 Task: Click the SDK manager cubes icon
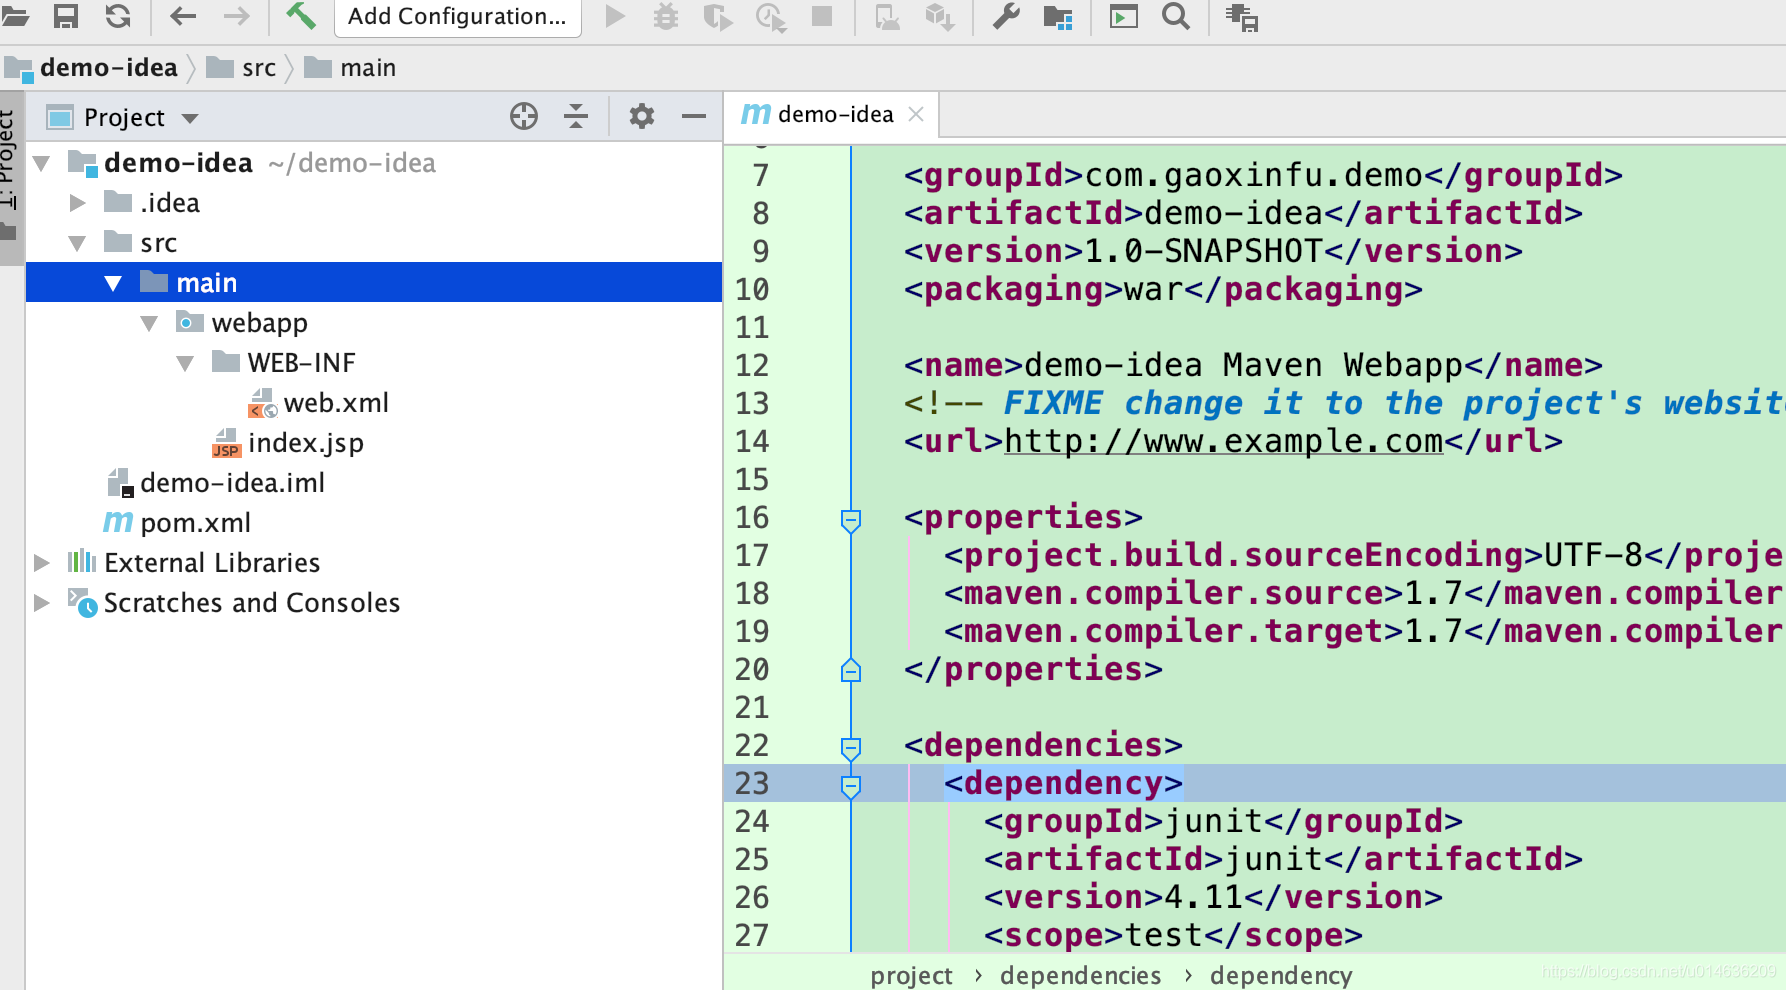(939, 17)
